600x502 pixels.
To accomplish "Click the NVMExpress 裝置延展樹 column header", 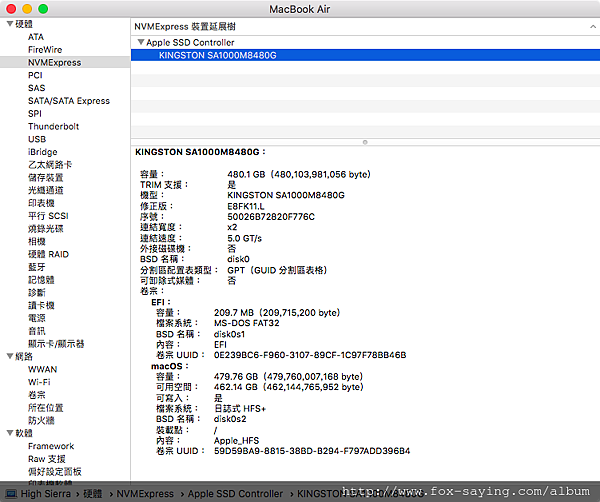I will (x=365, y=26).
